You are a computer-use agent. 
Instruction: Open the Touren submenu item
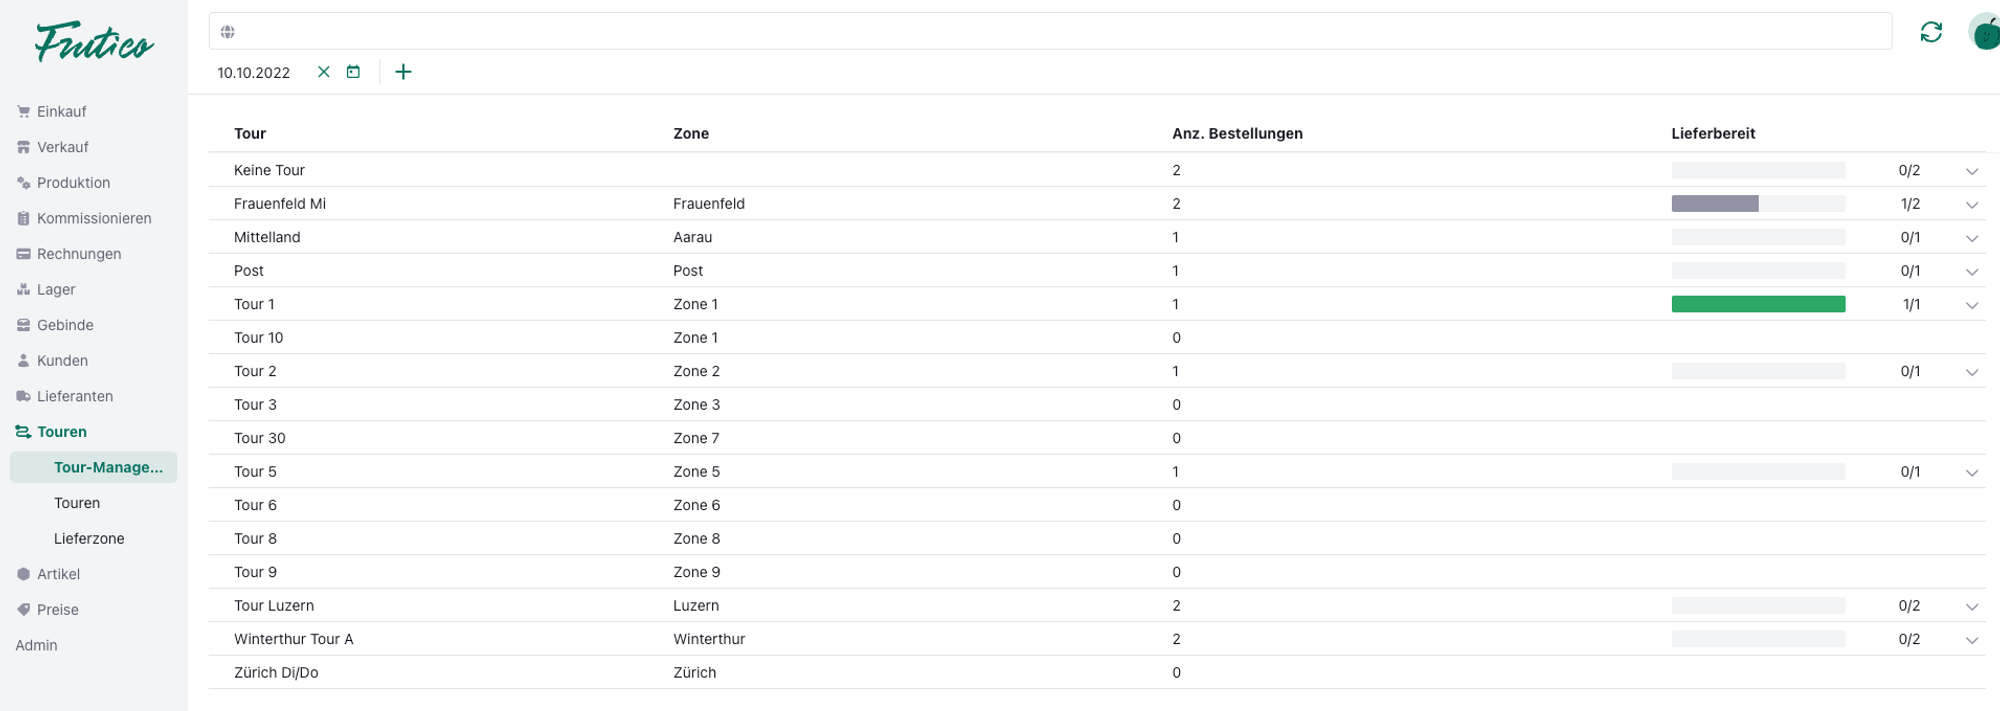click(x=77, y=503)
